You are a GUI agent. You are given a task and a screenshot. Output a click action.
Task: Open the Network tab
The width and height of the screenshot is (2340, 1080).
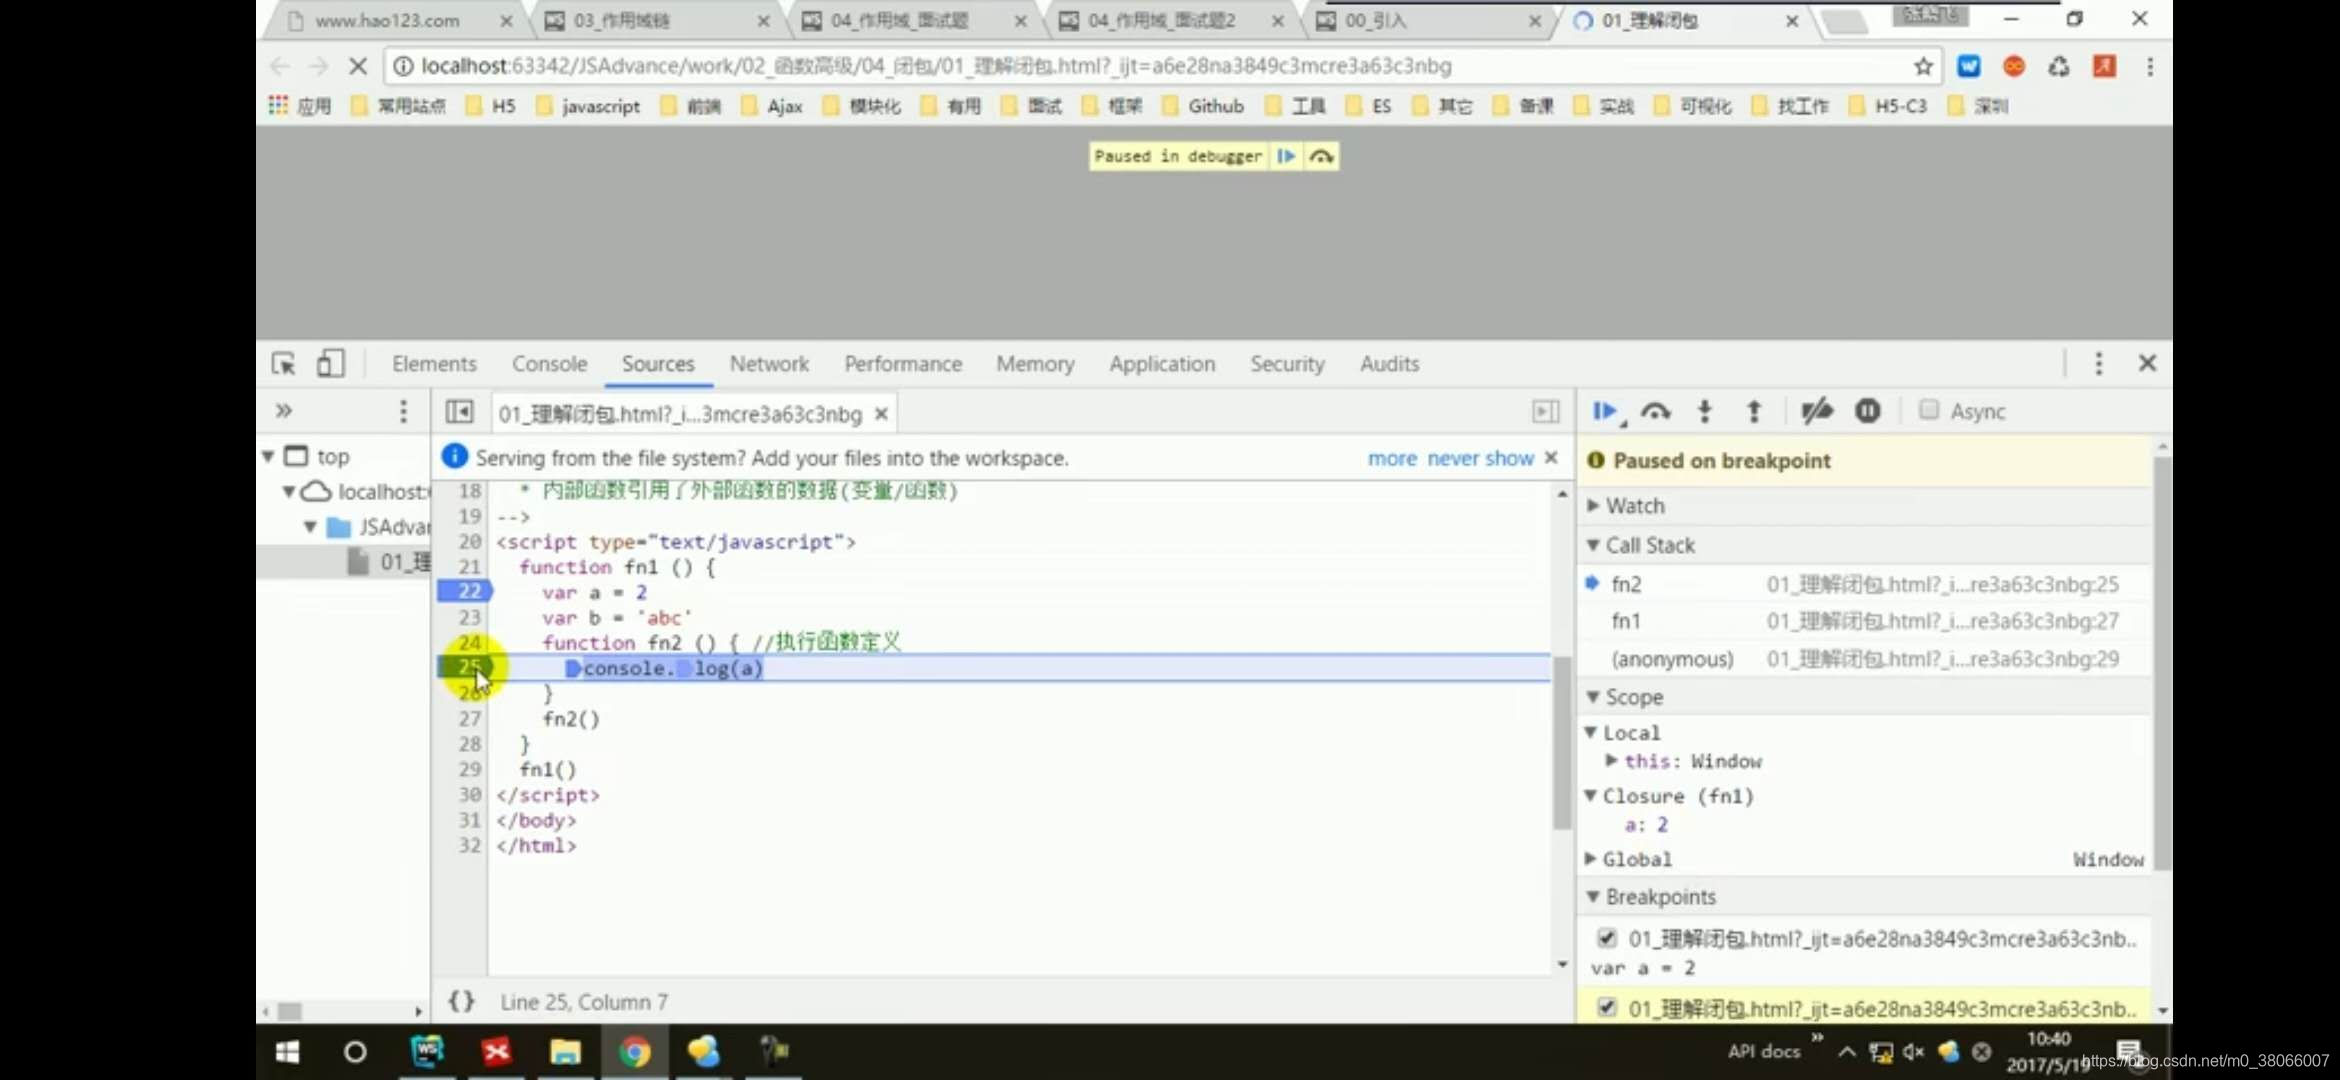click(x=768, y=364)
